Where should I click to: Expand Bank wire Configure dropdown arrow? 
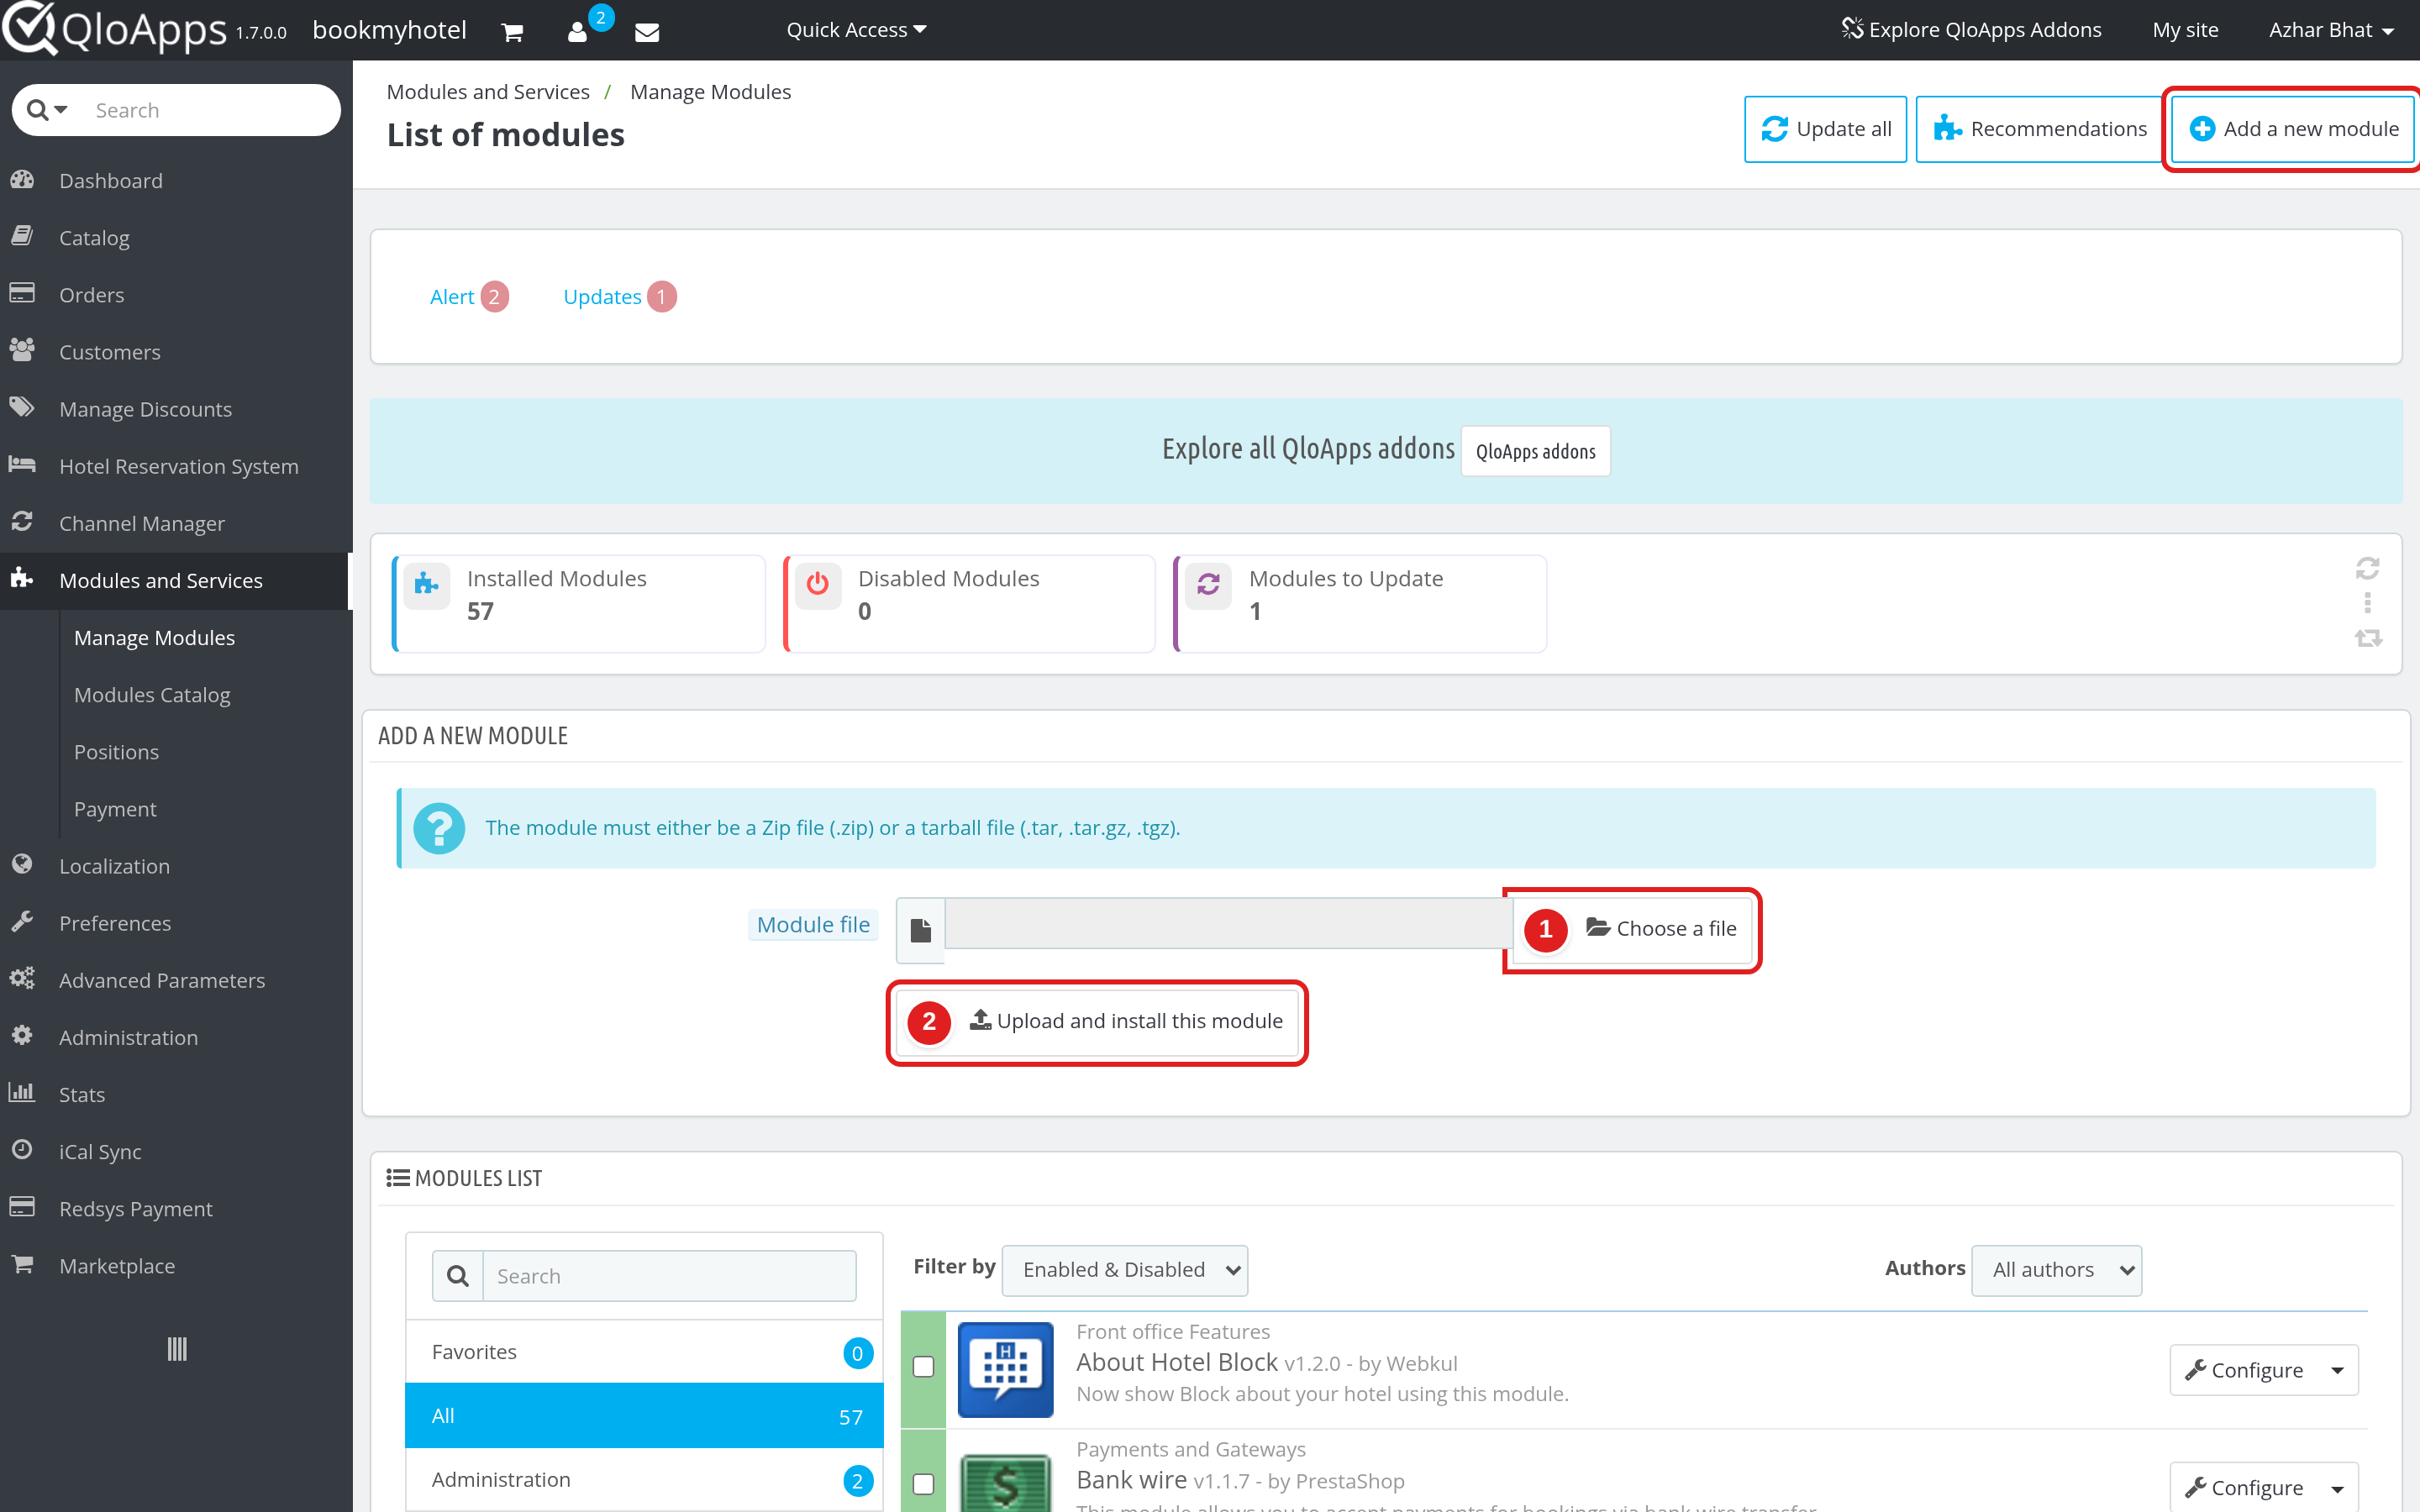(x=2337, y=1488)
